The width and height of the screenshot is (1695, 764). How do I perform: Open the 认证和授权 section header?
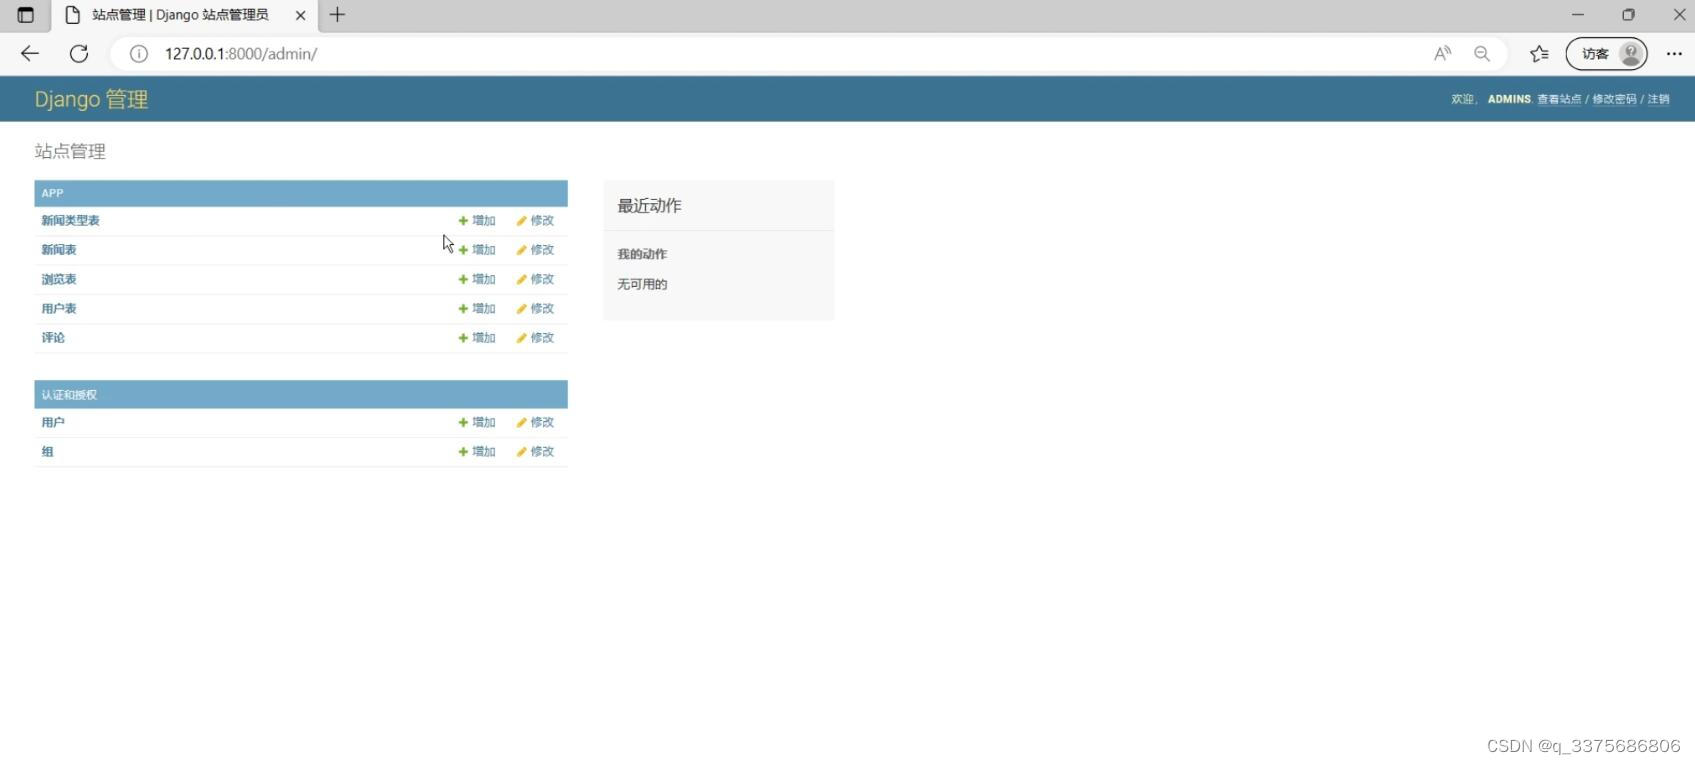pos(69,395)
